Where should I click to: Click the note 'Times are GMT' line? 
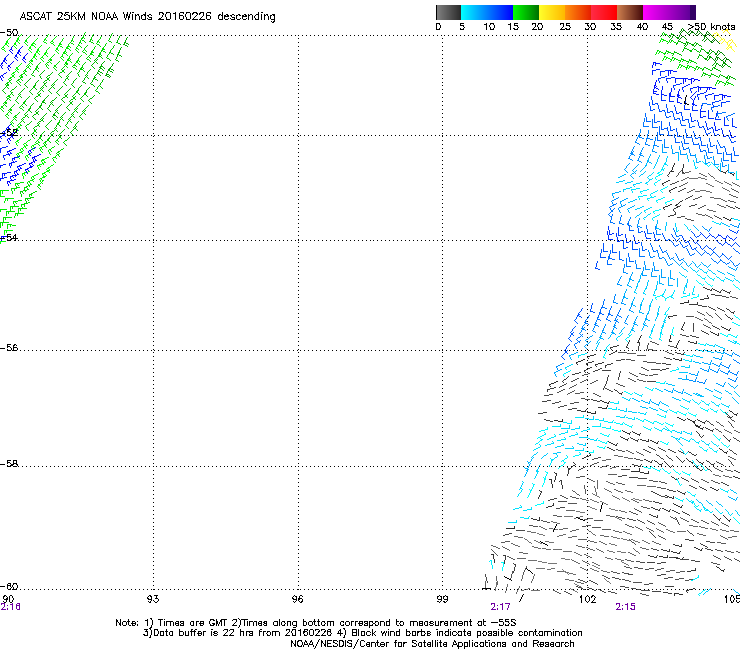point(316,623)
